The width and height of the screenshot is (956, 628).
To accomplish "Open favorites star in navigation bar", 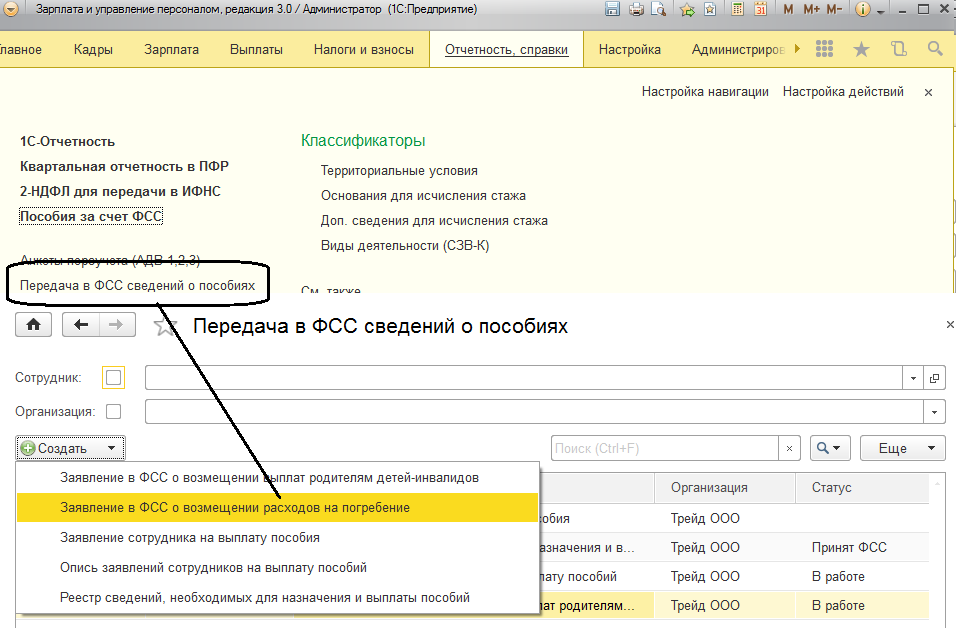I will click(x=861, y=49).
